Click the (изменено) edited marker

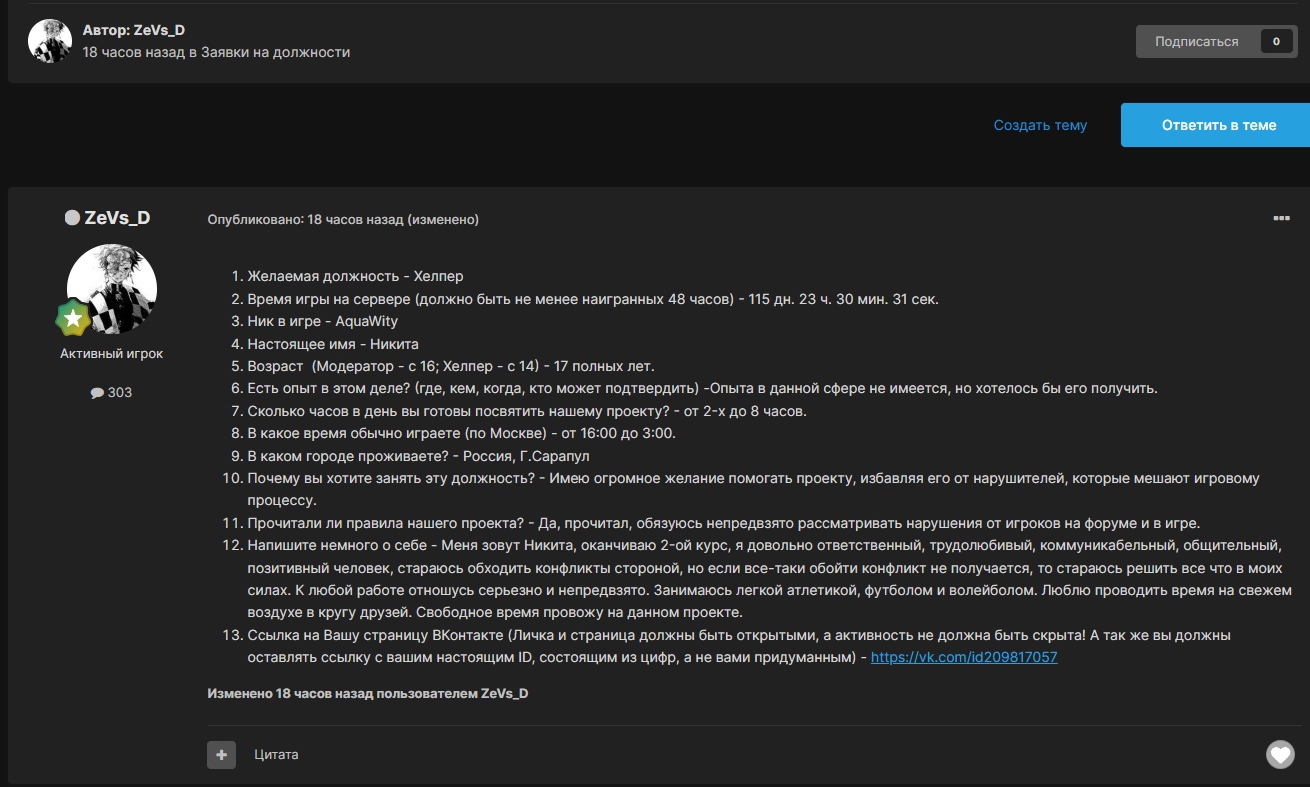pyautogui.click(x=442, y=219)
